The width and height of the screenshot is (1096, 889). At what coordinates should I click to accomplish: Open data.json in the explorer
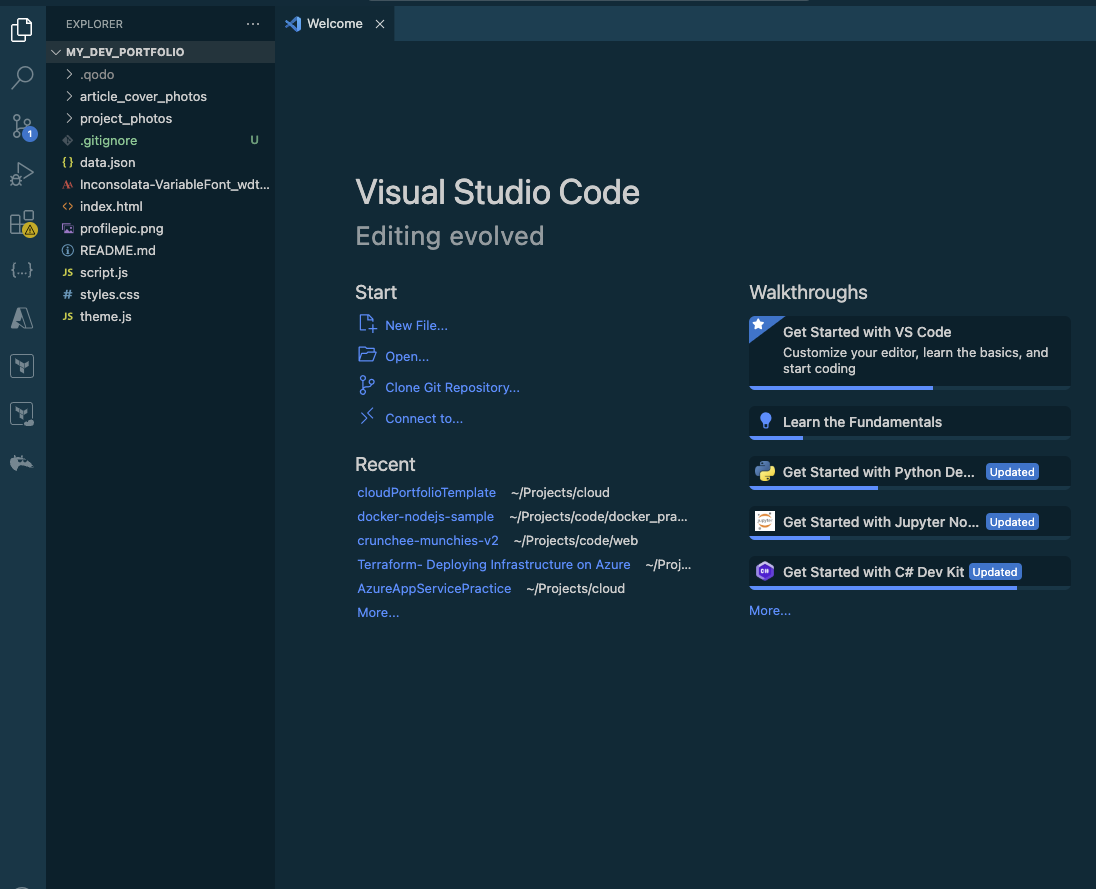tap(160, 162)
